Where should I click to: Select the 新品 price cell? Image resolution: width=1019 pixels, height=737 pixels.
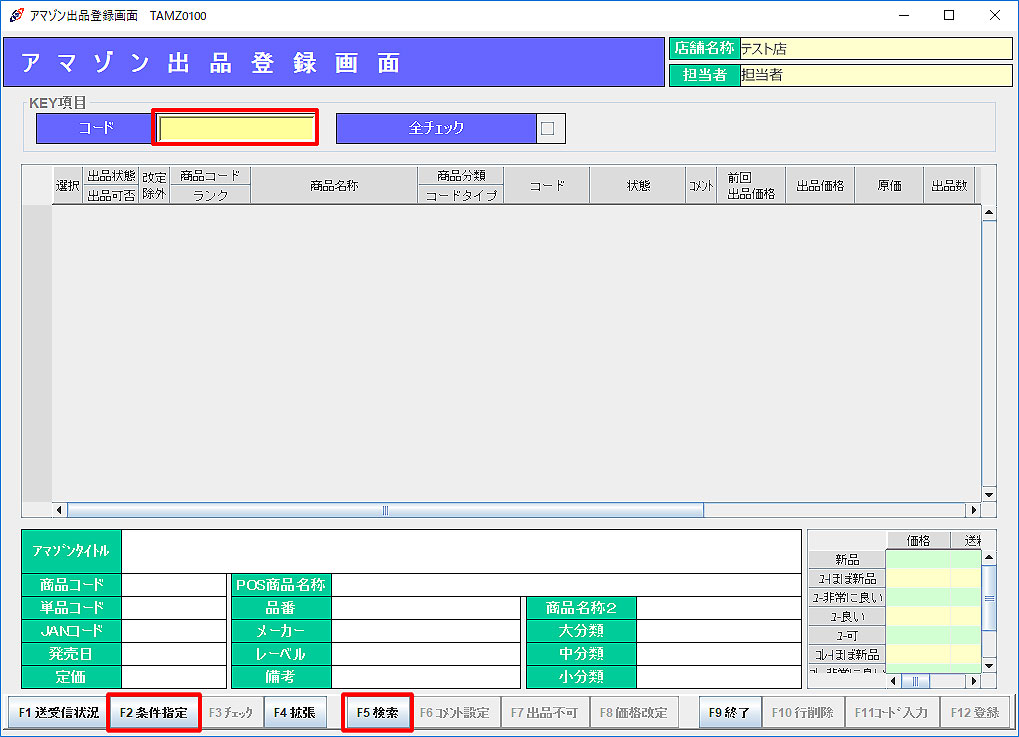click(x=917, y=559)
